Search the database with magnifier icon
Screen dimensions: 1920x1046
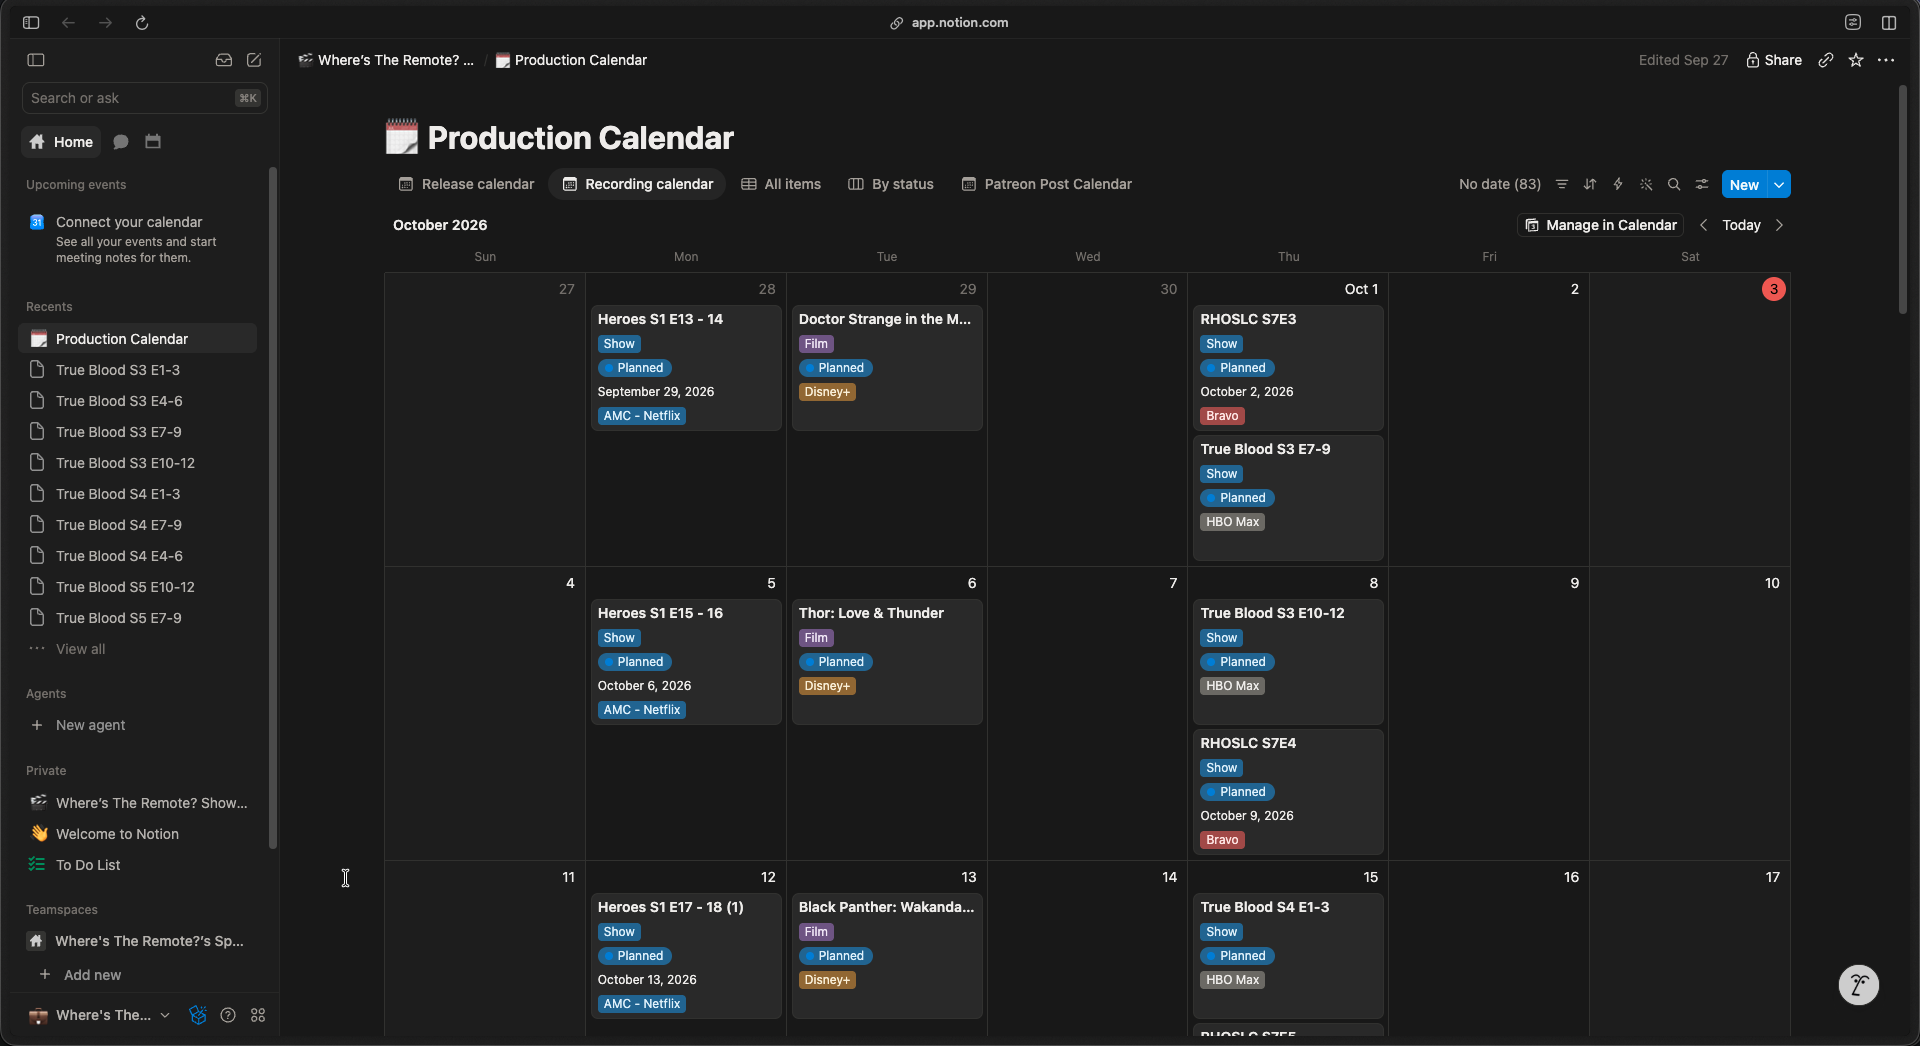1674,184
